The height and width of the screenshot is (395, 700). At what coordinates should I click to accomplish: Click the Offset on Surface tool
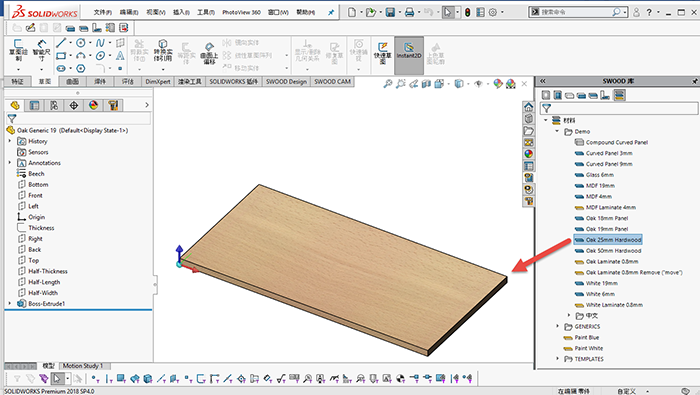point(209,53)
